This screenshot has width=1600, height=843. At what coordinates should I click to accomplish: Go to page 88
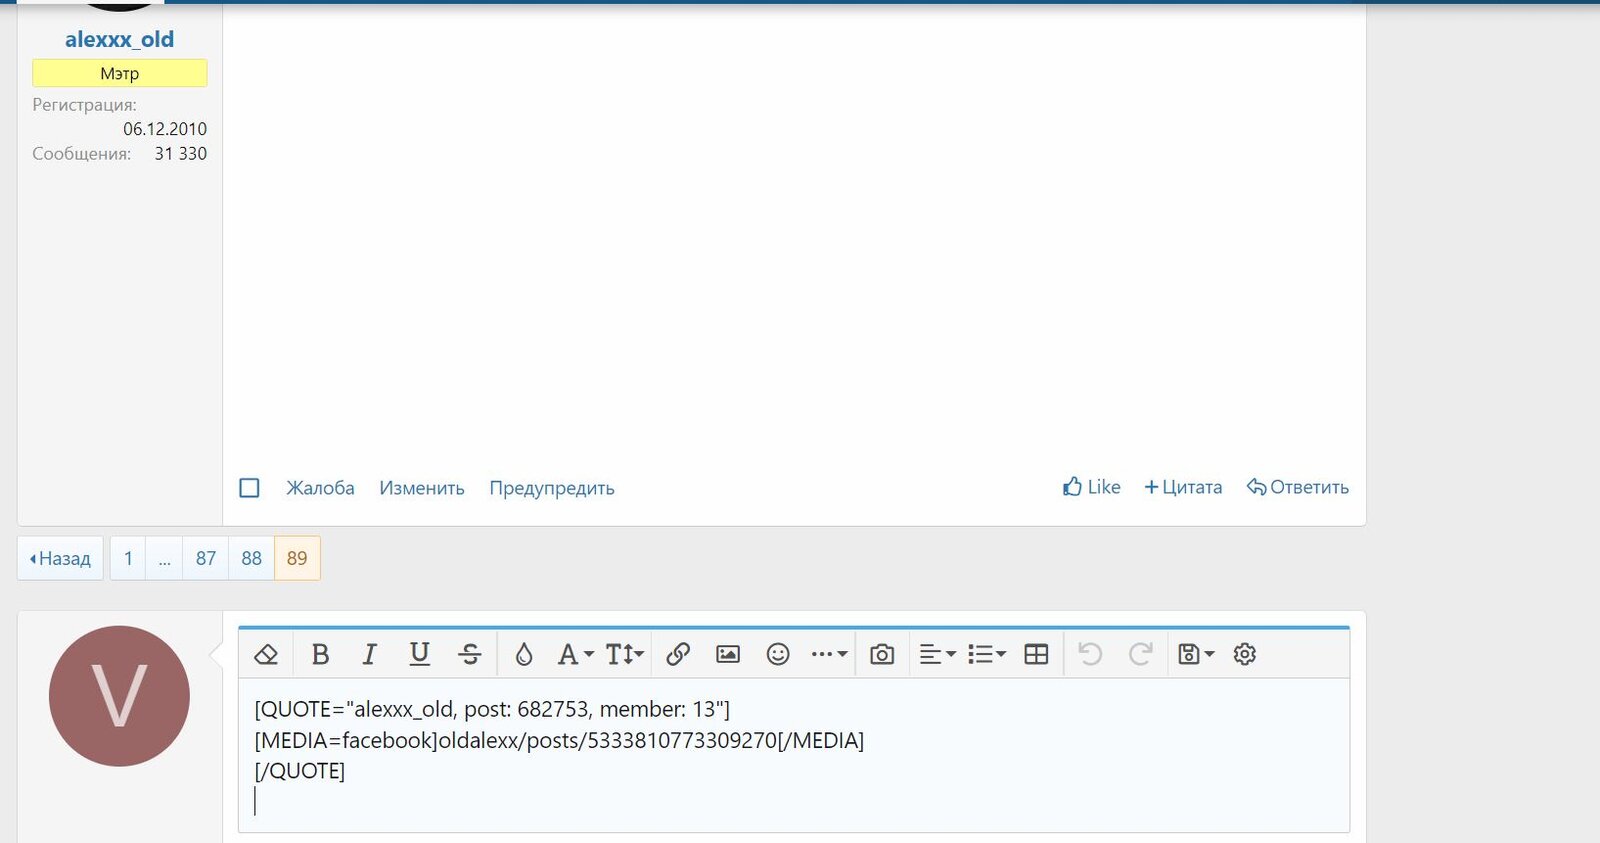(x=251, y=558)
